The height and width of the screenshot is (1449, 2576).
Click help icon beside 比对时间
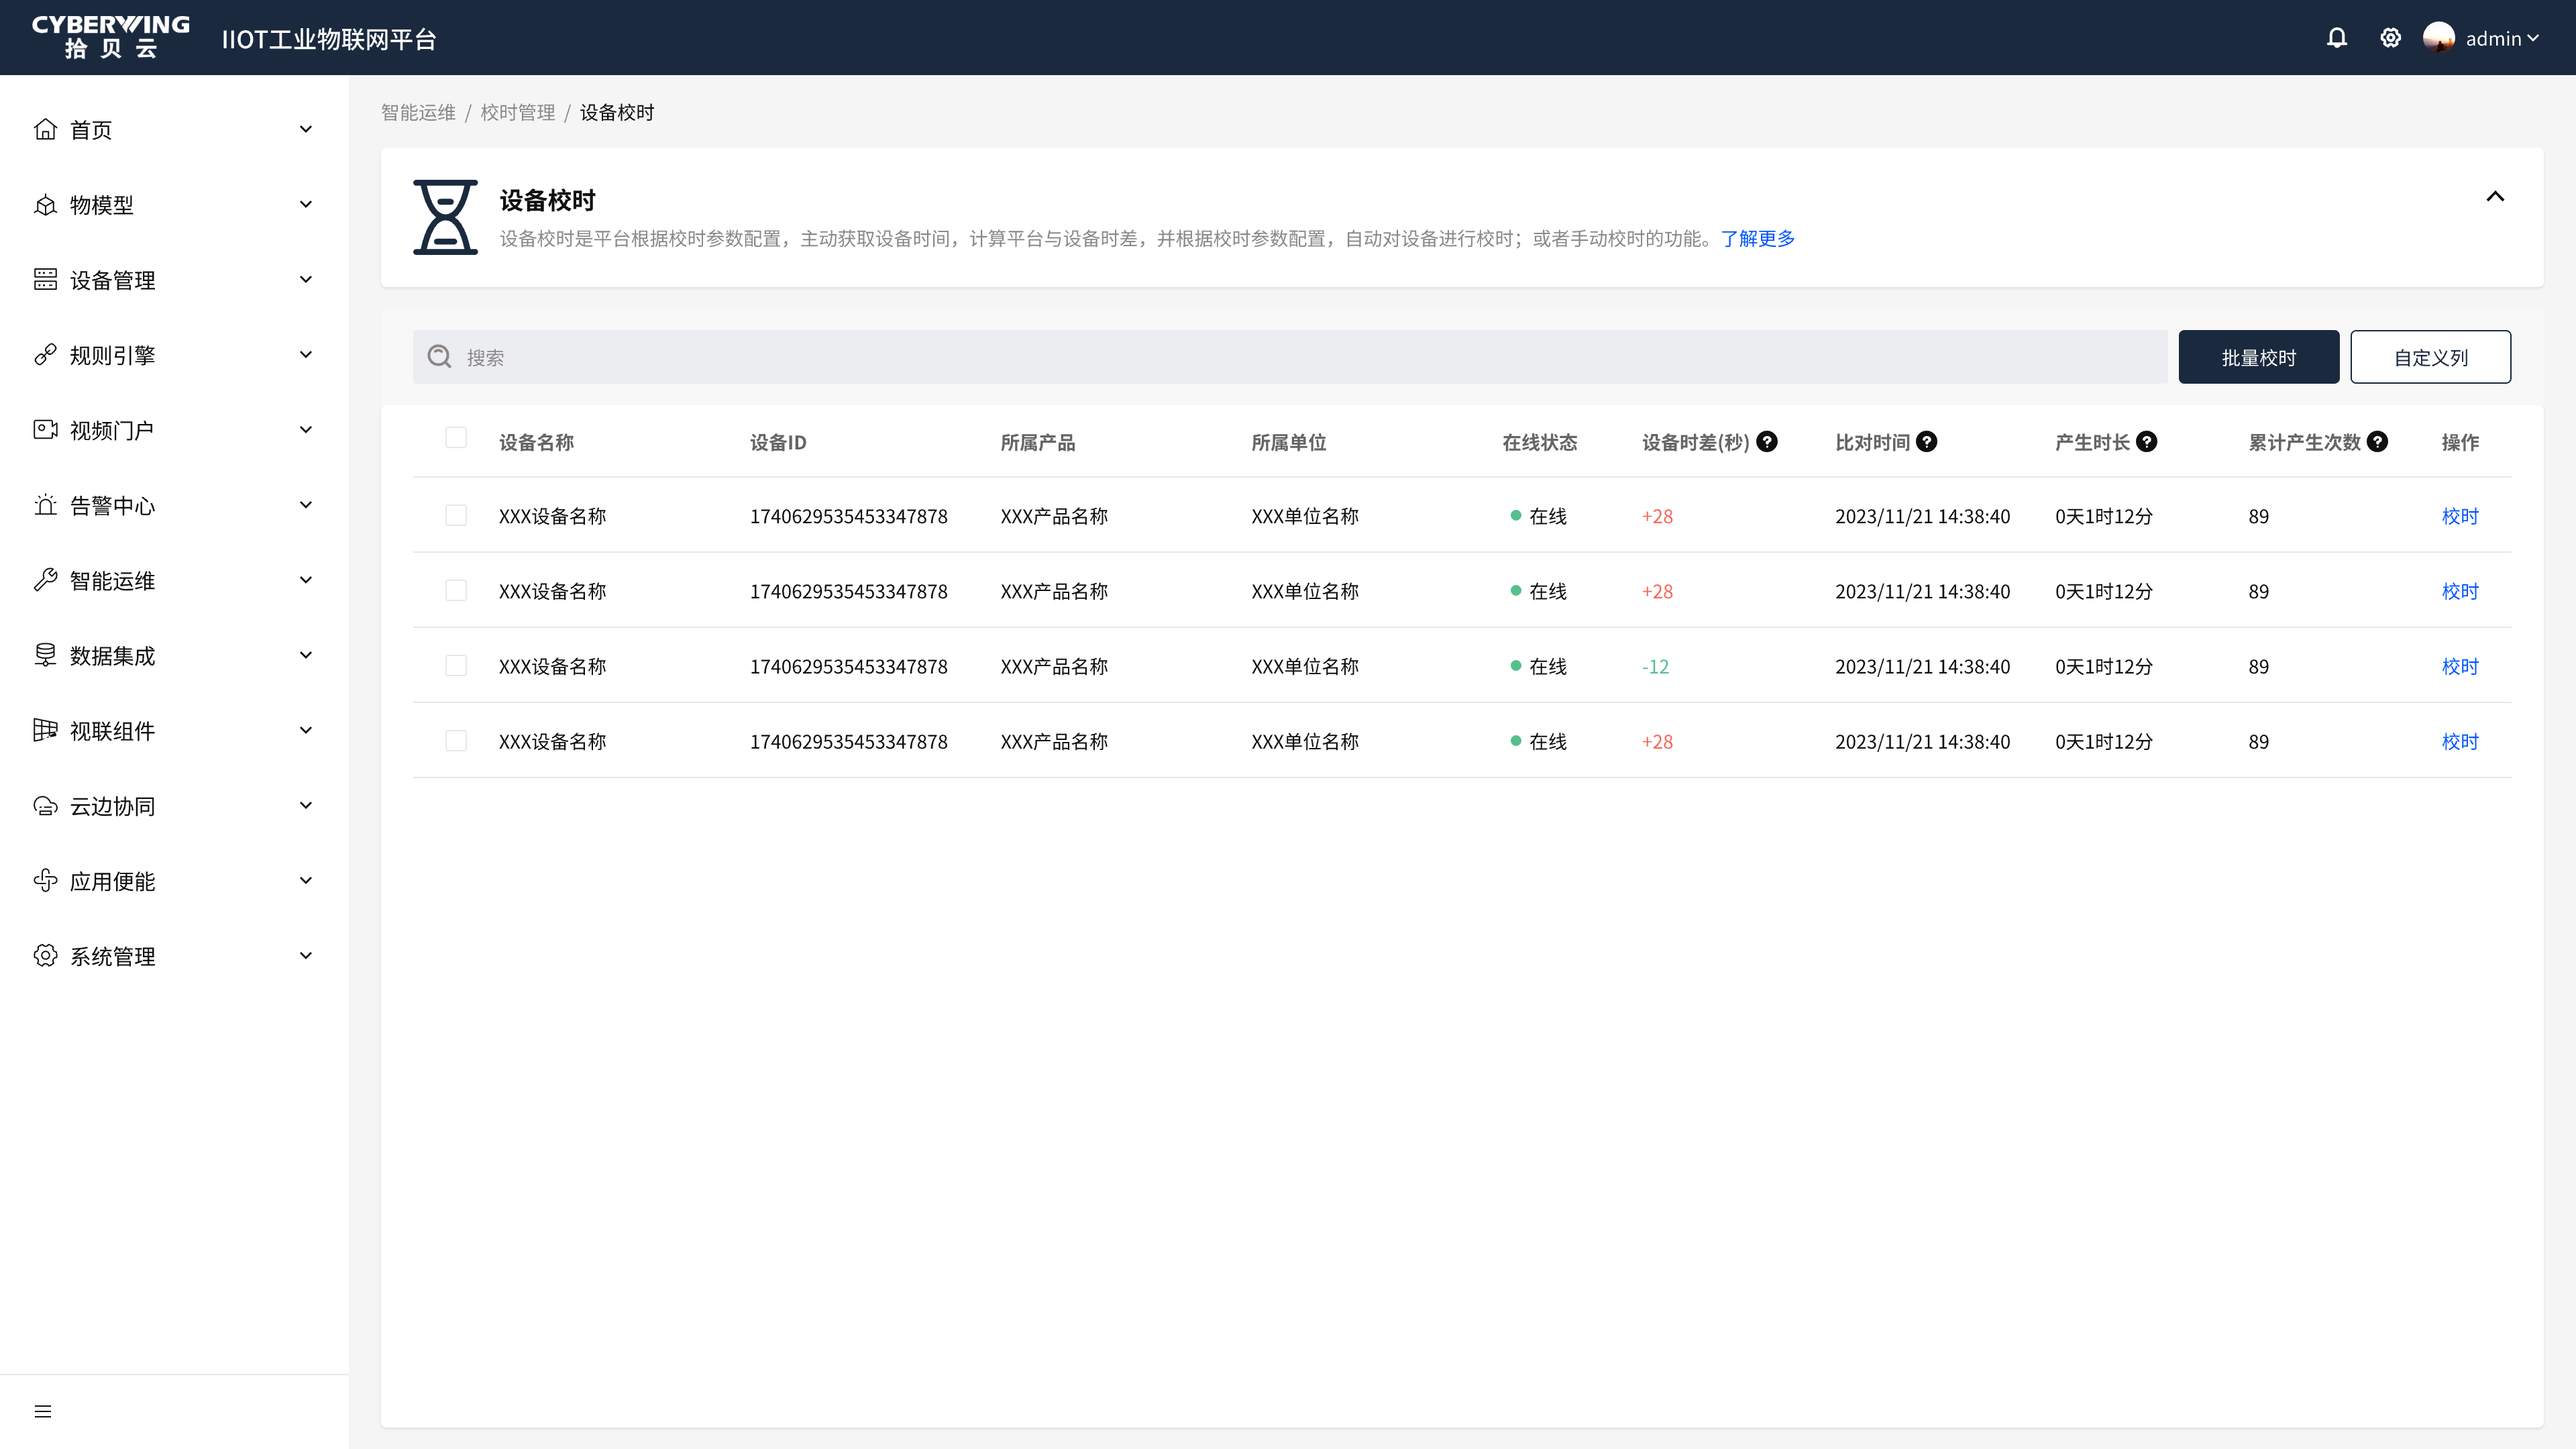click(x=1927, y=441)
